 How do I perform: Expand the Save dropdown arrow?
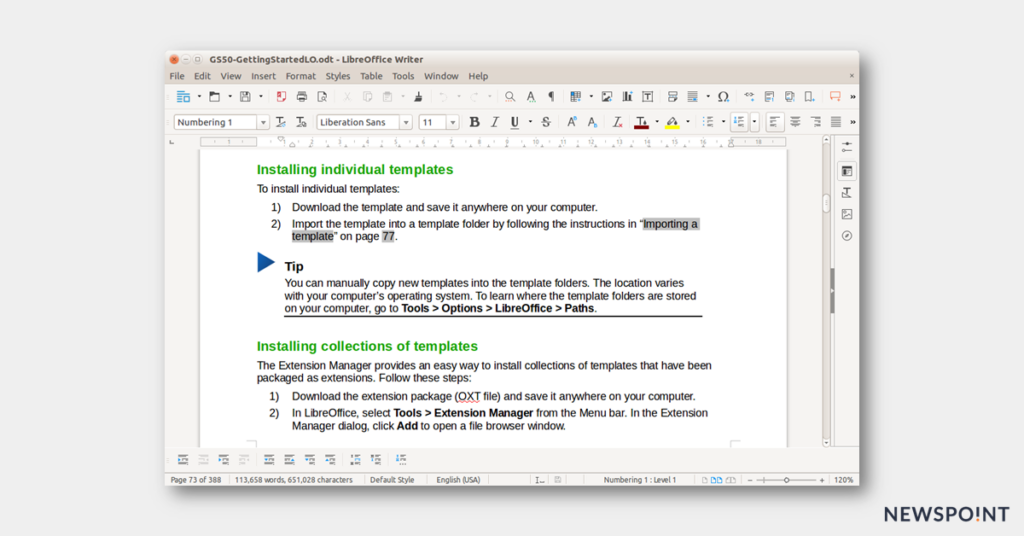[x=260, y=97]
